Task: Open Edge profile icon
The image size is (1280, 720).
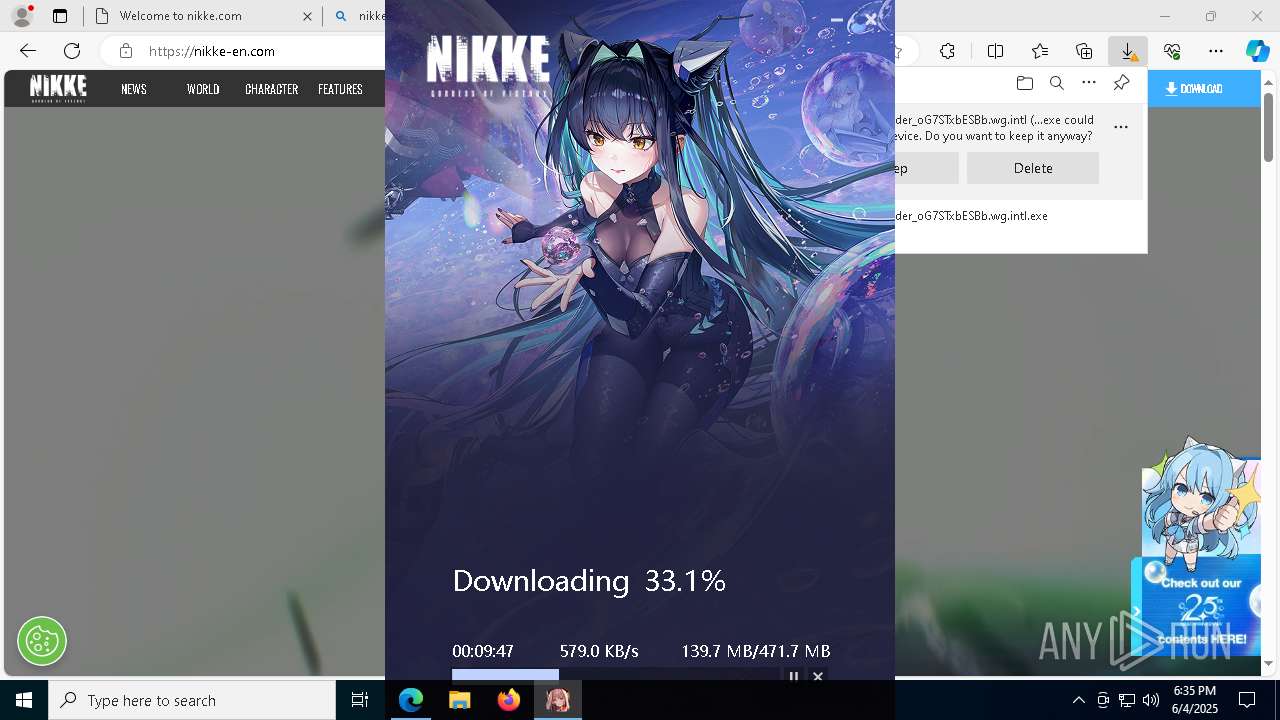Action: tap(22, 16)
